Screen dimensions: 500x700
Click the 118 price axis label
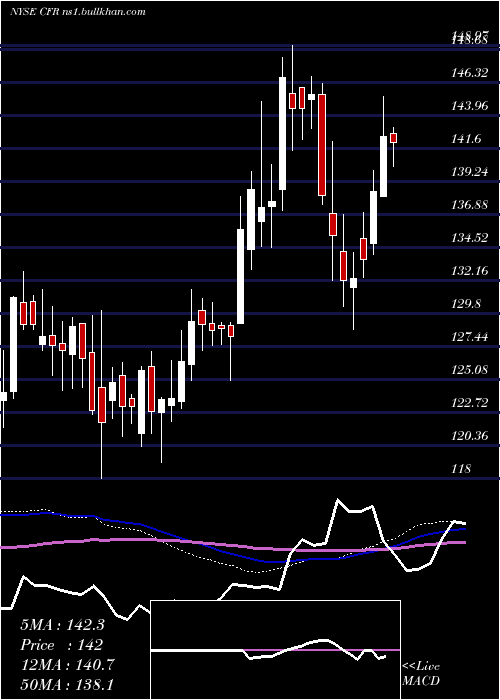(461, 469)
